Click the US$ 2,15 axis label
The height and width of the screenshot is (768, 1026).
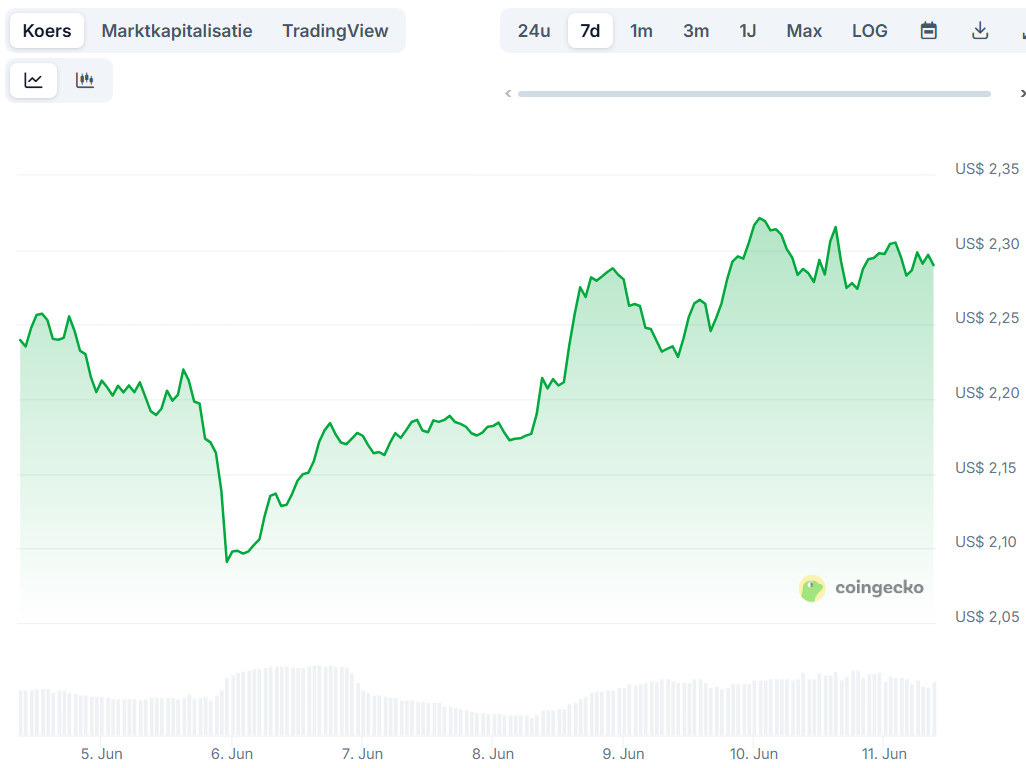click(x=985, y=468)
